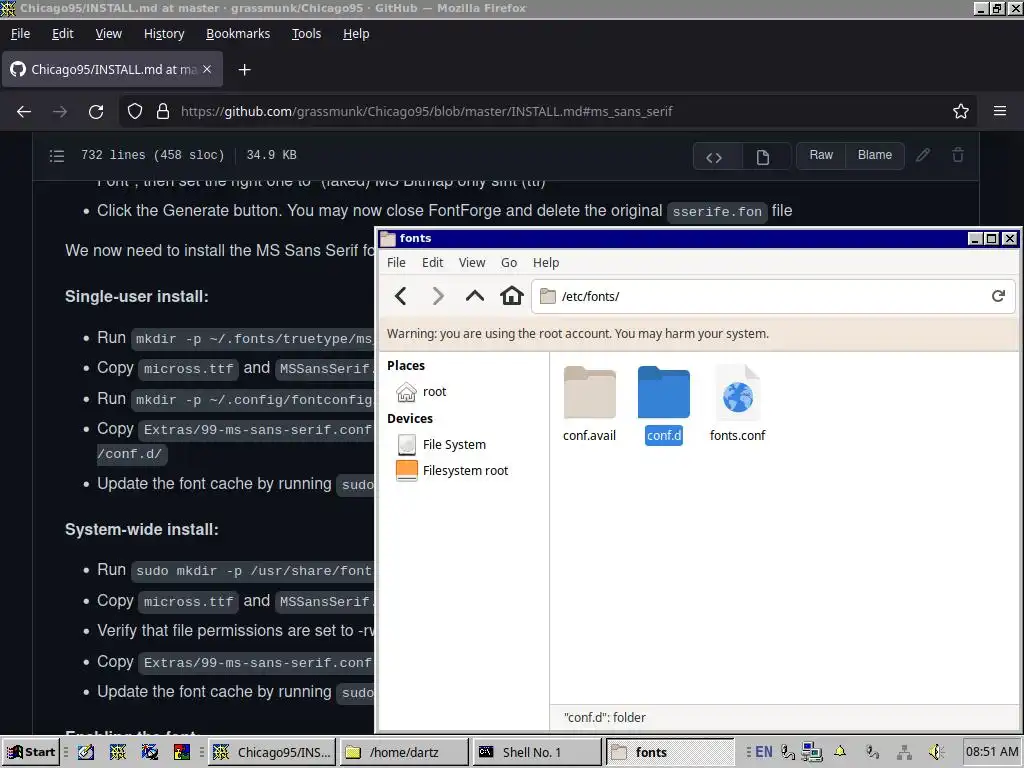The image size is (1024, 768).
Task: Click Firefox back arrow button
Action: (24, 112)
